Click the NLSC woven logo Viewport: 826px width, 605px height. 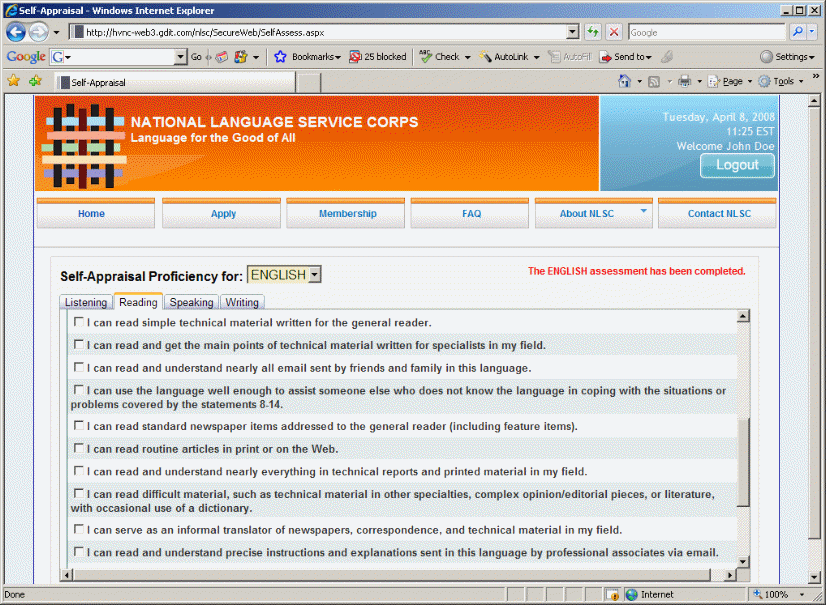[x=84, y=147]
